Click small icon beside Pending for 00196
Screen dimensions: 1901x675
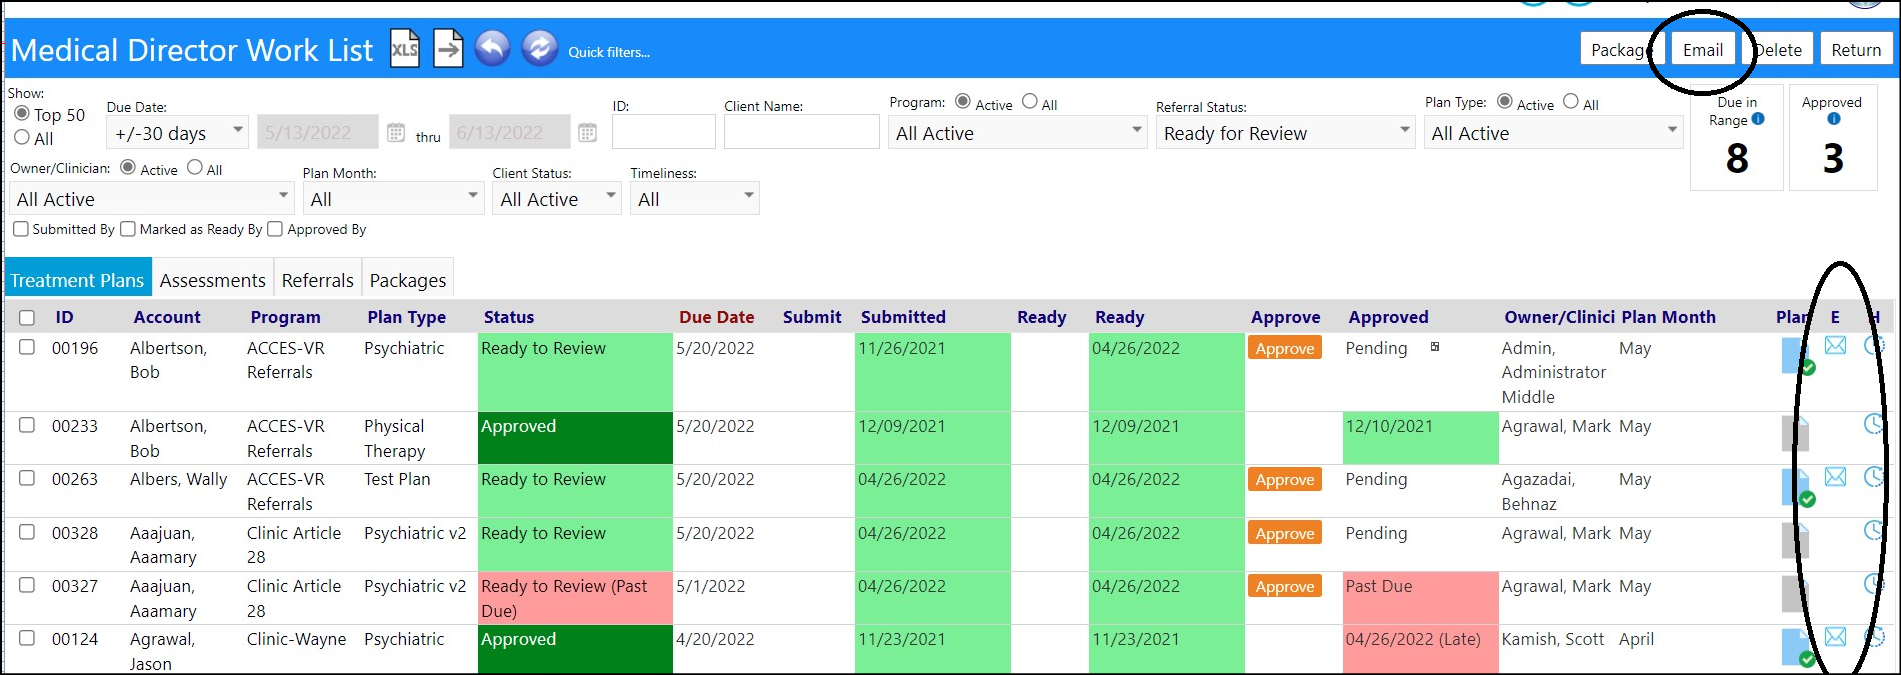click(x=1435, y=347)
